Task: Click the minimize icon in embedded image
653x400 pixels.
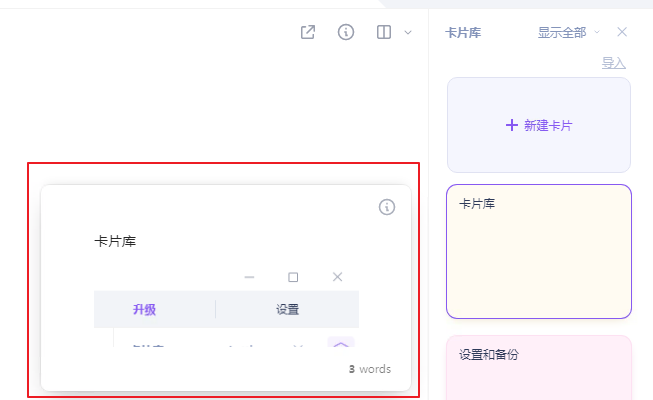Action: click(249, 277)
